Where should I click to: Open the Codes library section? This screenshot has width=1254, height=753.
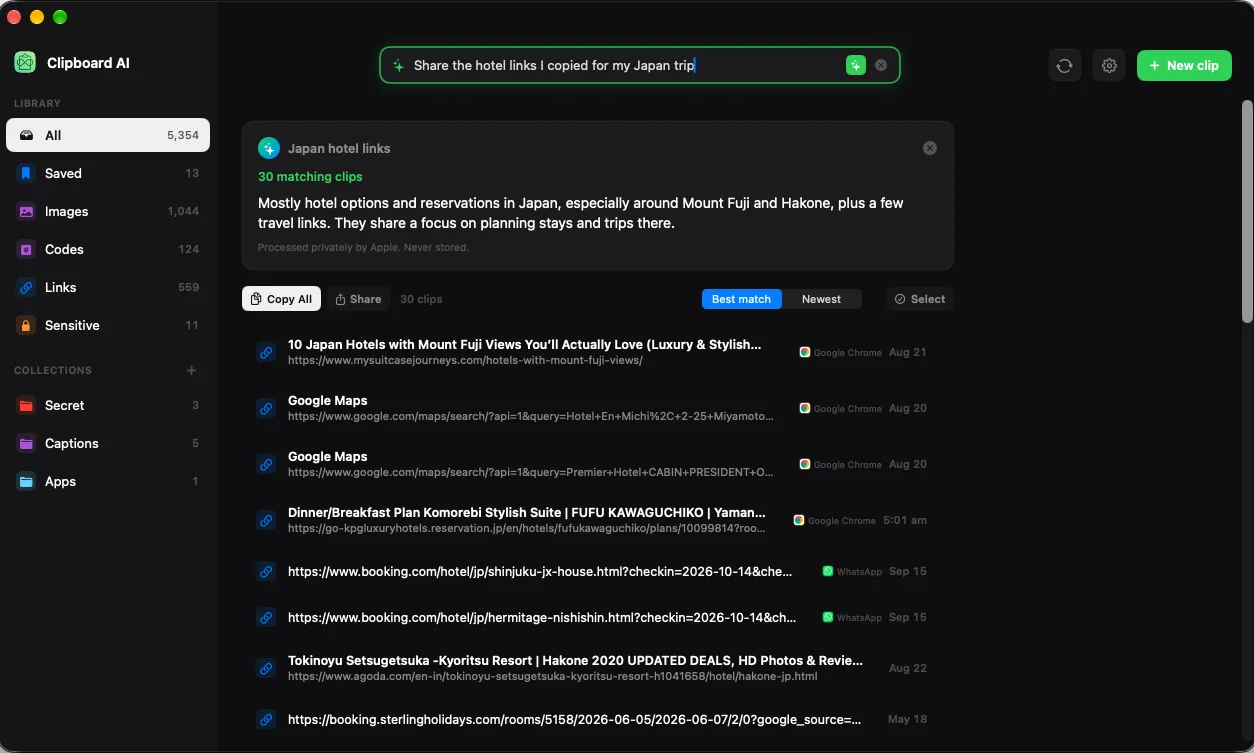click(108, 249)
